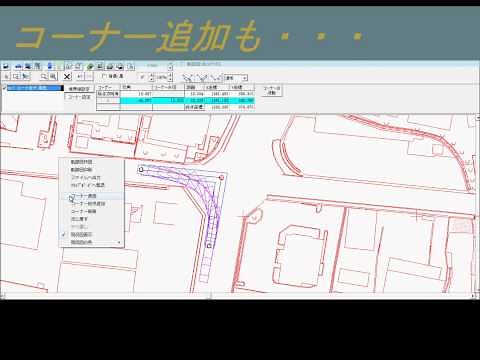Image resolution: width=480 pixels, height=360 pixels.
Task: Toggle the checkbox in the second toolbar row
Action: [x=104, y=76]
